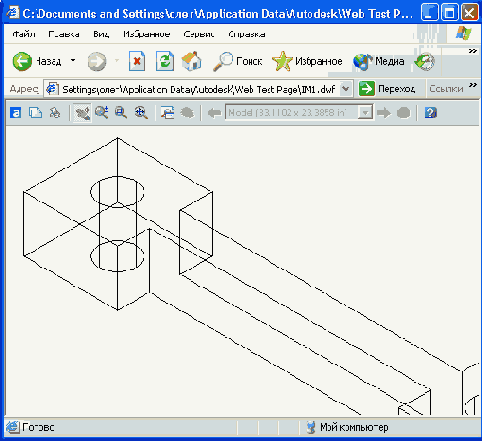Click the Ссылки links label

pyautogui.click(x=446, y=89)
